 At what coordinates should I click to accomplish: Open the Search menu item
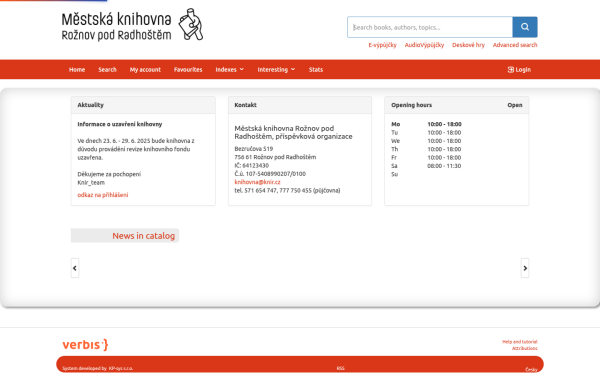click(107, 70)
